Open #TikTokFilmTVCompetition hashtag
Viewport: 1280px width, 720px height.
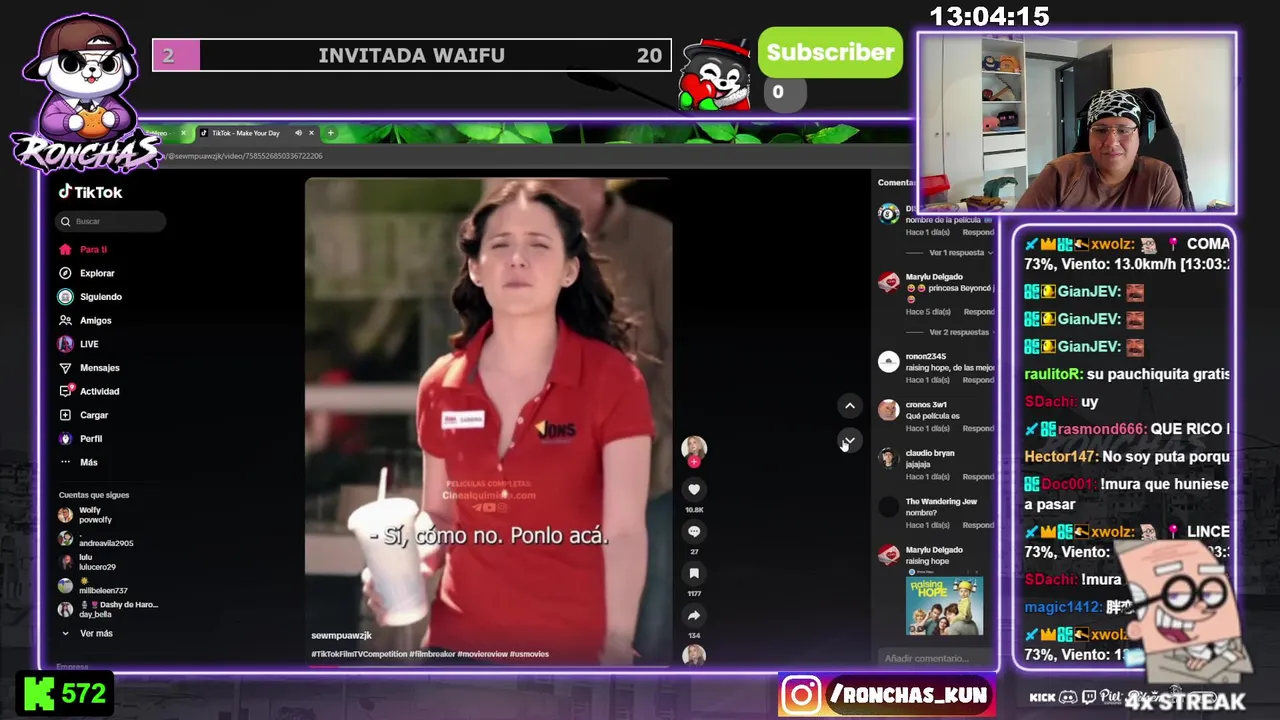coord(358,654)
